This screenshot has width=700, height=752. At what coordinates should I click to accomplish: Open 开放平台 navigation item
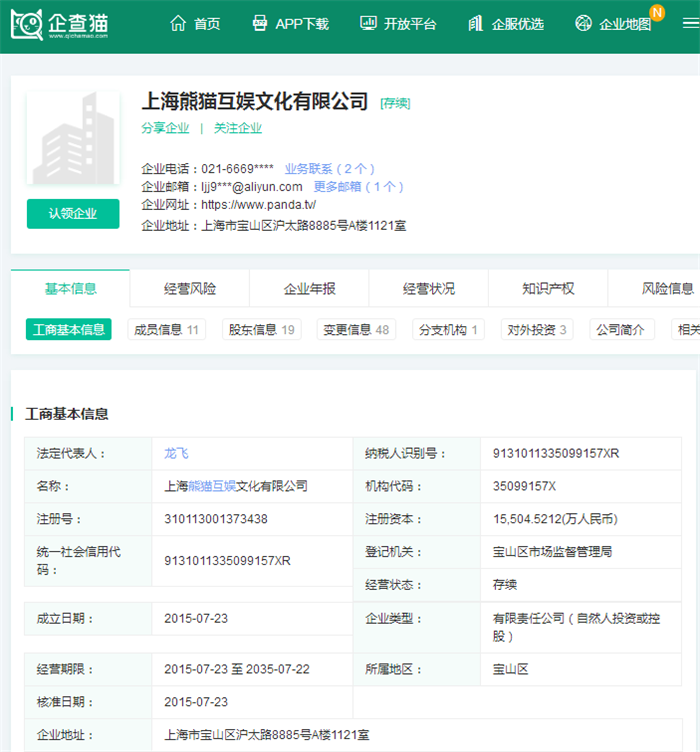click(x=410, y=24)
